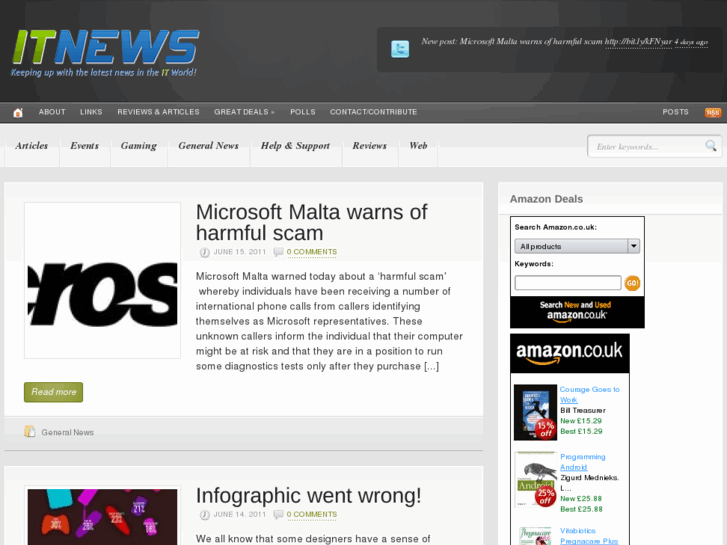727x545 pixels.
Task: Click the General News category link in post footer
Action: (67, 432)
